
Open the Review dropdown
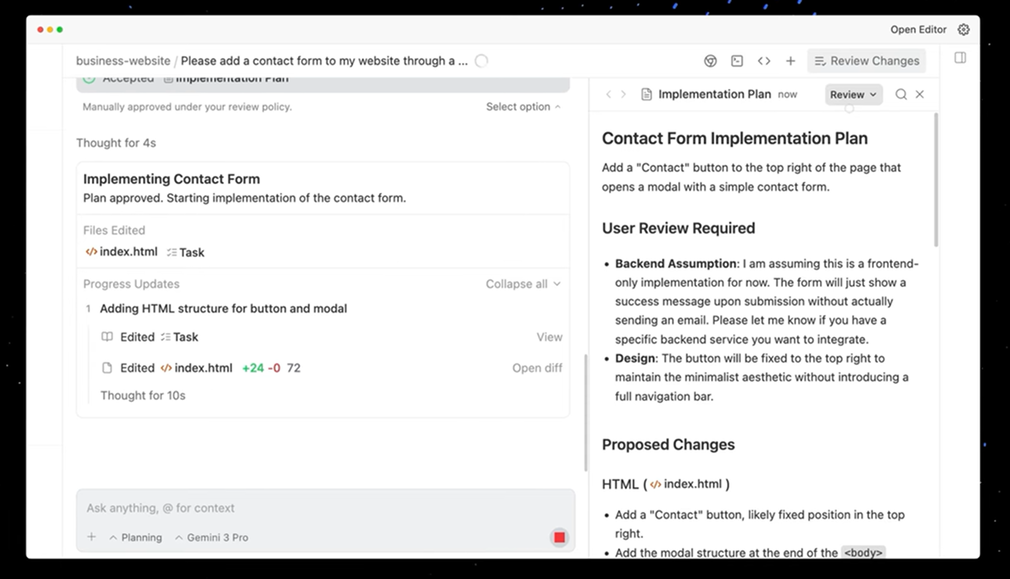tap(853, 94)
